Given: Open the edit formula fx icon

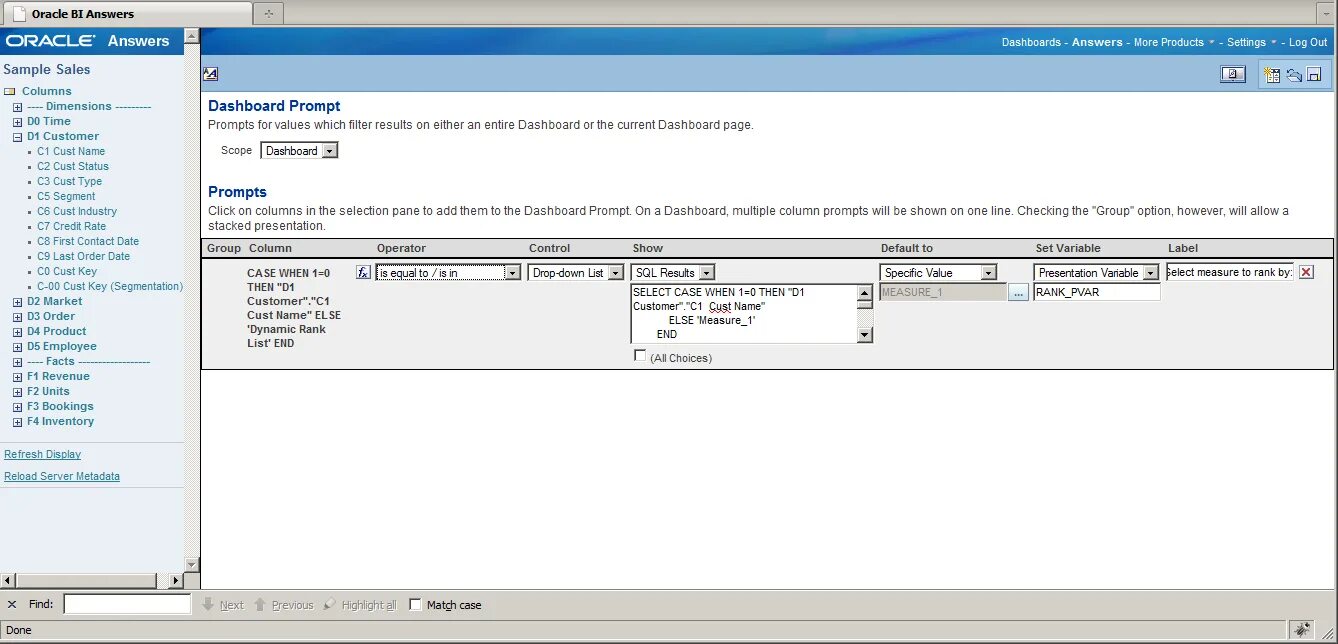Looking at the screenshot, I should click(x=364, y=272).
